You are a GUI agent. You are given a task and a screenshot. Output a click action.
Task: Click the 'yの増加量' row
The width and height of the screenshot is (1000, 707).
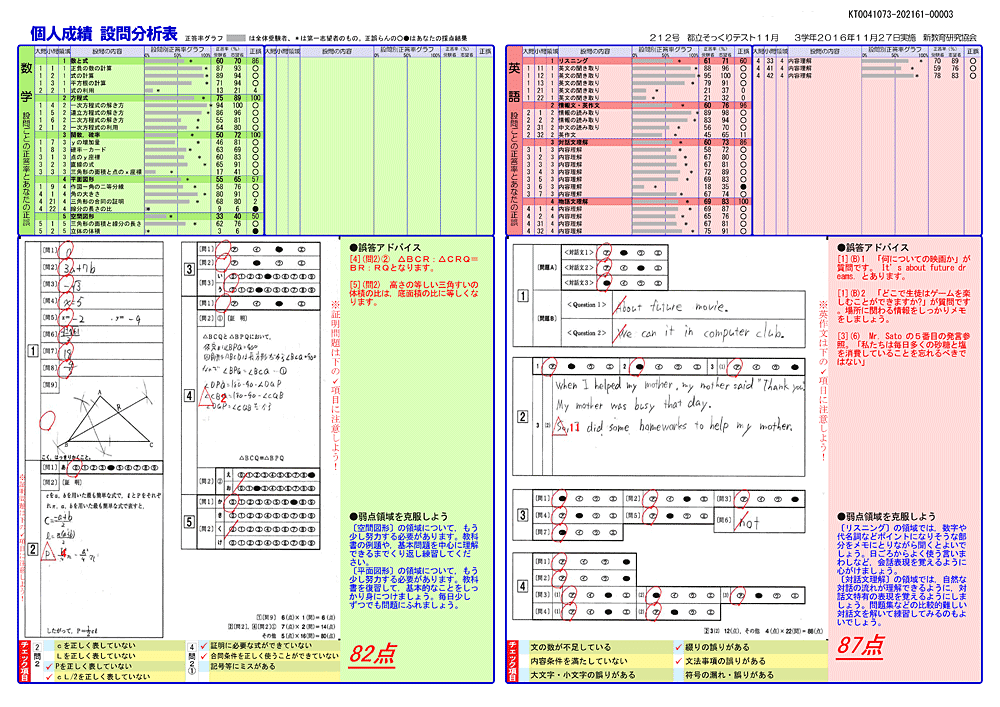click(149, 142)
